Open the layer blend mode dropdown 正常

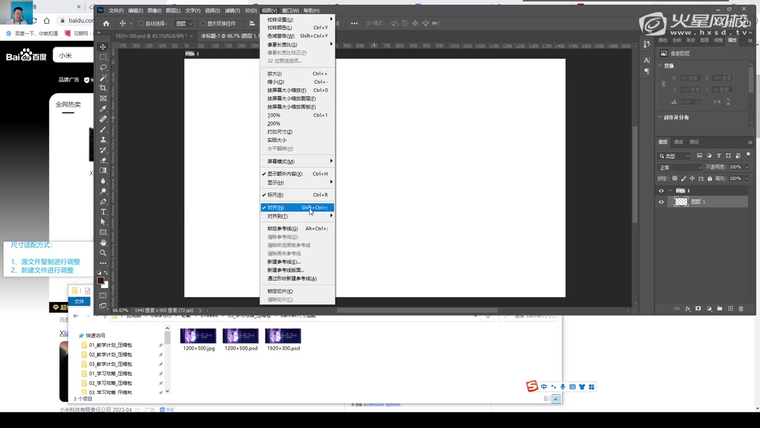click(680, 167)
